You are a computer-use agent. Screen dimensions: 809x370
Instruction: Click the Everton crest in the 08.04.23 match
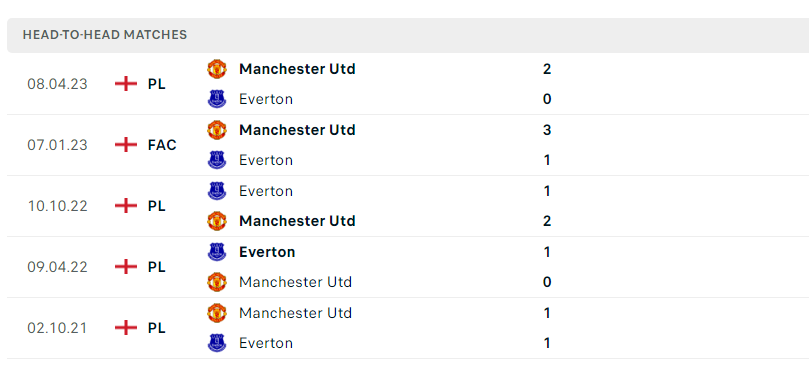[217, 99]
